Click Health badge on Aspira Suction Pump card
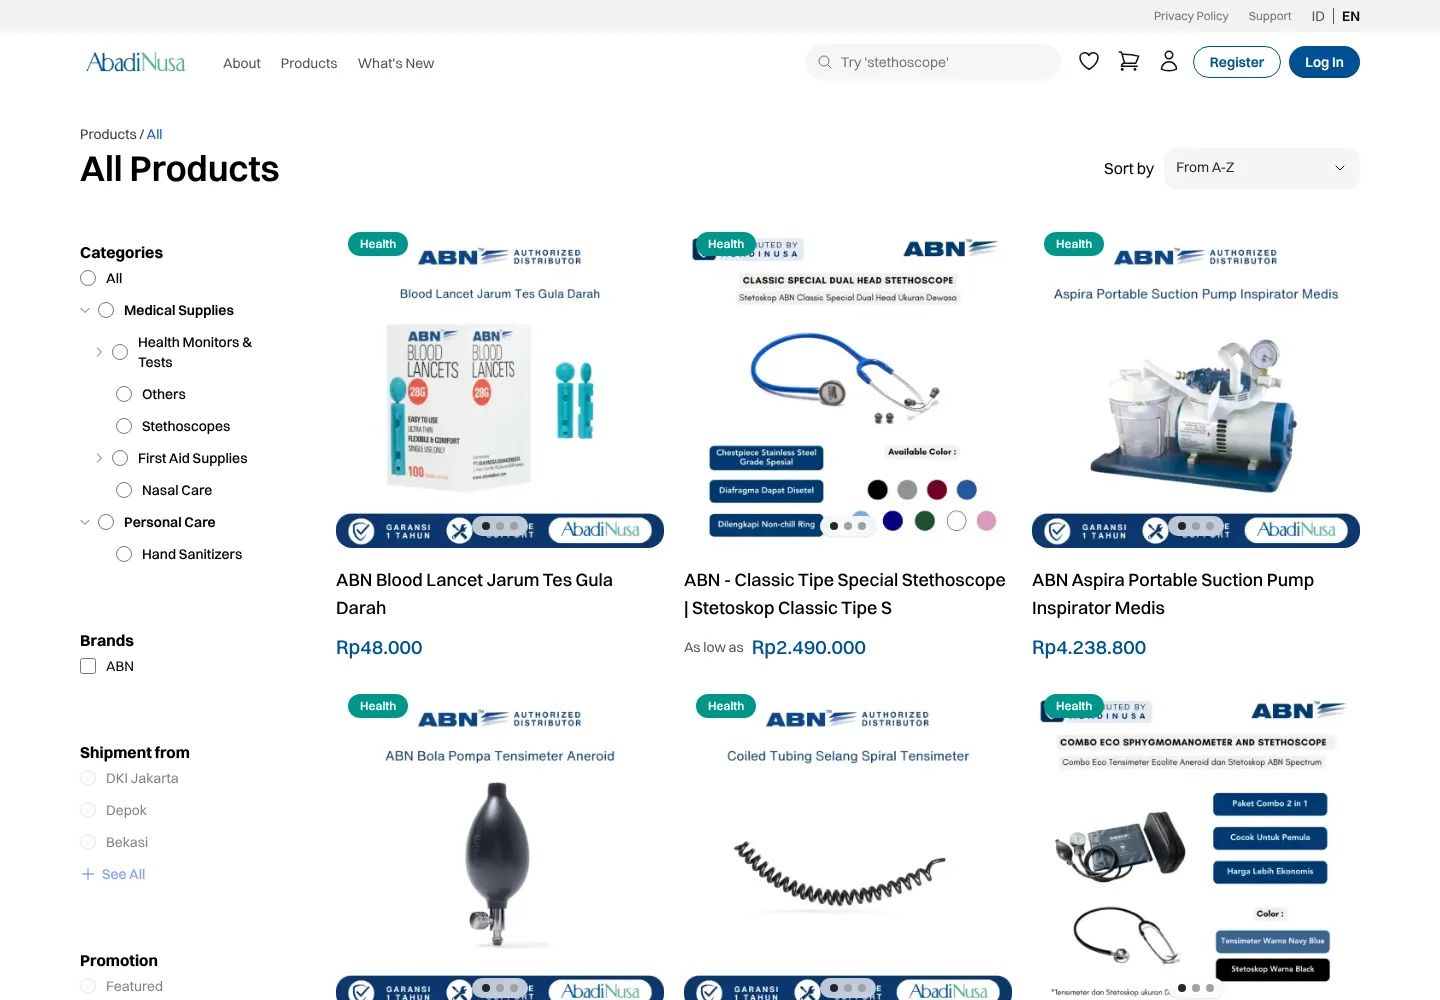This screenshot has width=1440, height=1000. [1074, 244]
